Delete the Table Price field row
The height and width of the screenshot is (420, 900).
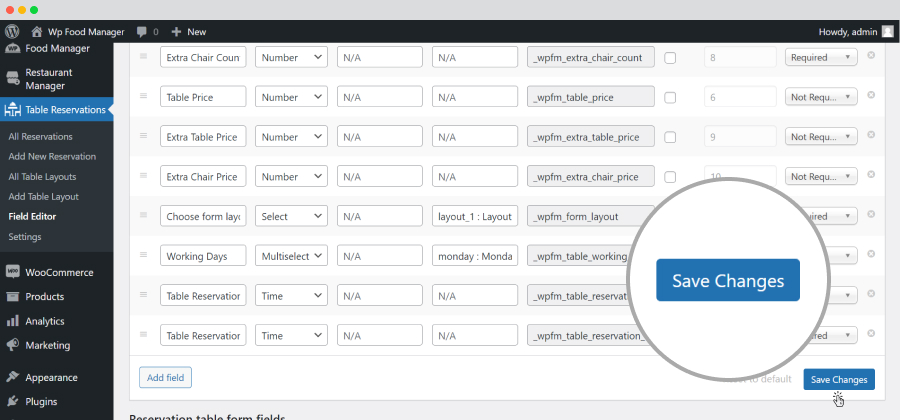[x=871, y=95]
